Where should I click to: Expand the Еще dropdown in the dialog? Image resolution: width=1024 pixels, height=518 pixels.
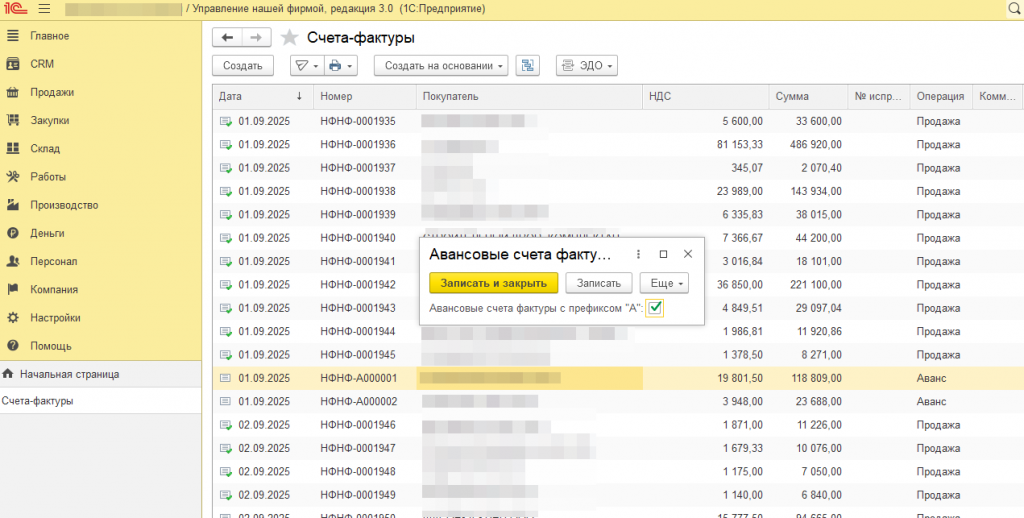664,283
